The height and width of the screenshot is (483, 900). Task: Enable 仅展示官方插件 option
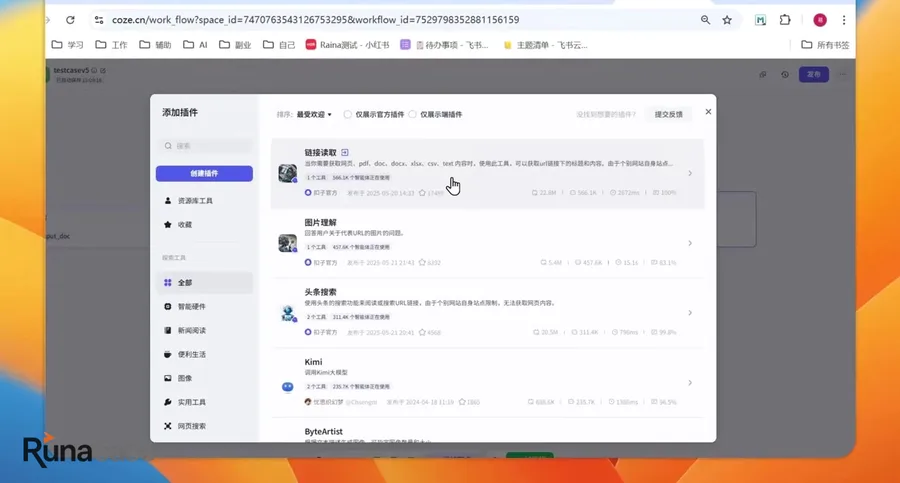[x=347, y=114]
